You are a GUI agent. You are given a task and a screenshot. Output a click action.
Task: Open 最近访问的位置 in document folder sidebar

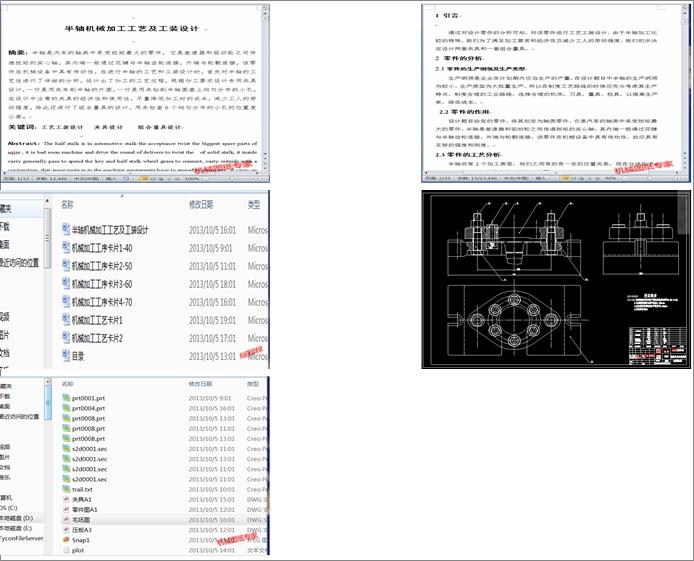pos(19,263)
